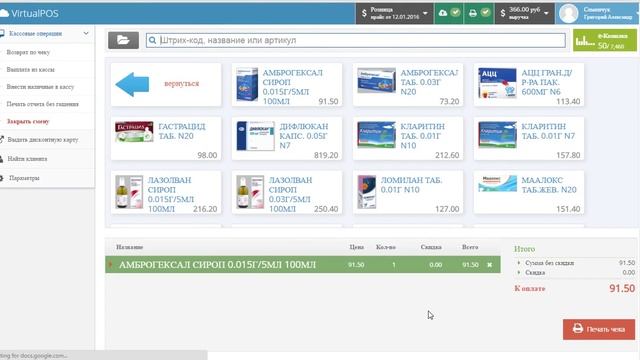The height and width of the screenshot is (360, 640).
Task: Click the Маалокс package image
Action: (x=497, y=183)
